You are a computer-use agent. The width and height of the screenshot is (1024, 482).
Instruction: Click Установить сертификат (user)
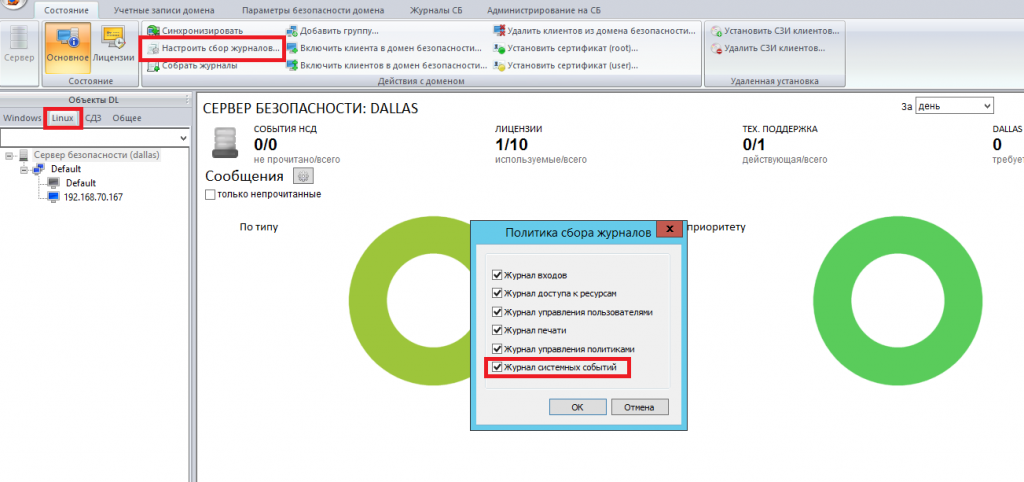coord(566,66)
